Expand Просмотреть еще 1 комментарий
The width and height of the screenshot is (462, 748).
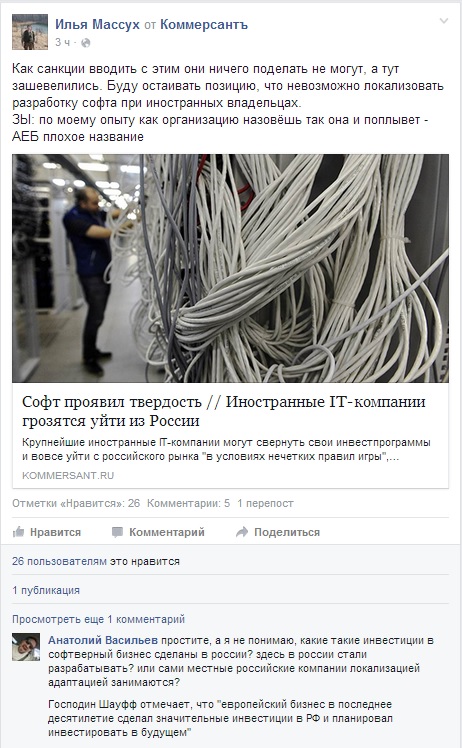point(98,619)
